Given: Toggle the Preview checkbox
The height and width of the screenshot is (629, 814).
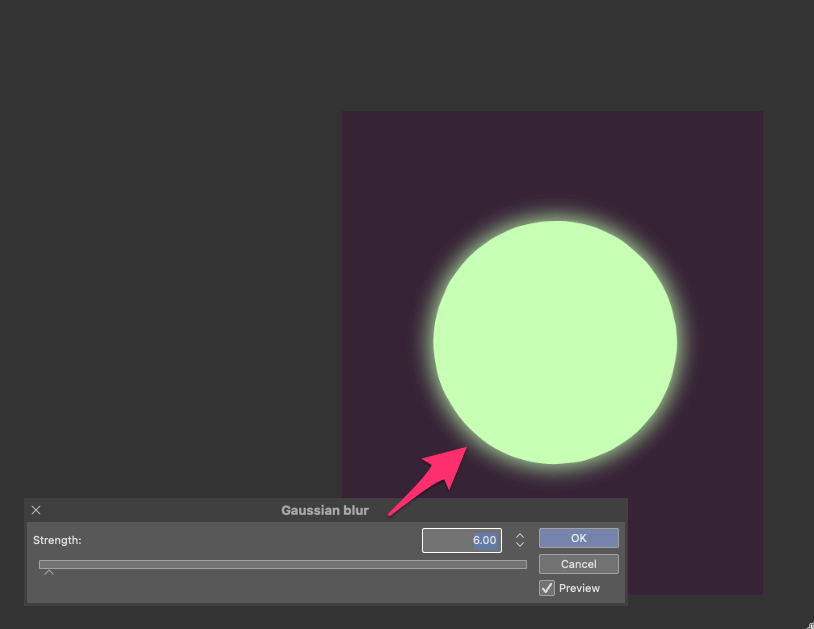Looking at the screenshot, I should click(x=547, y=588).
